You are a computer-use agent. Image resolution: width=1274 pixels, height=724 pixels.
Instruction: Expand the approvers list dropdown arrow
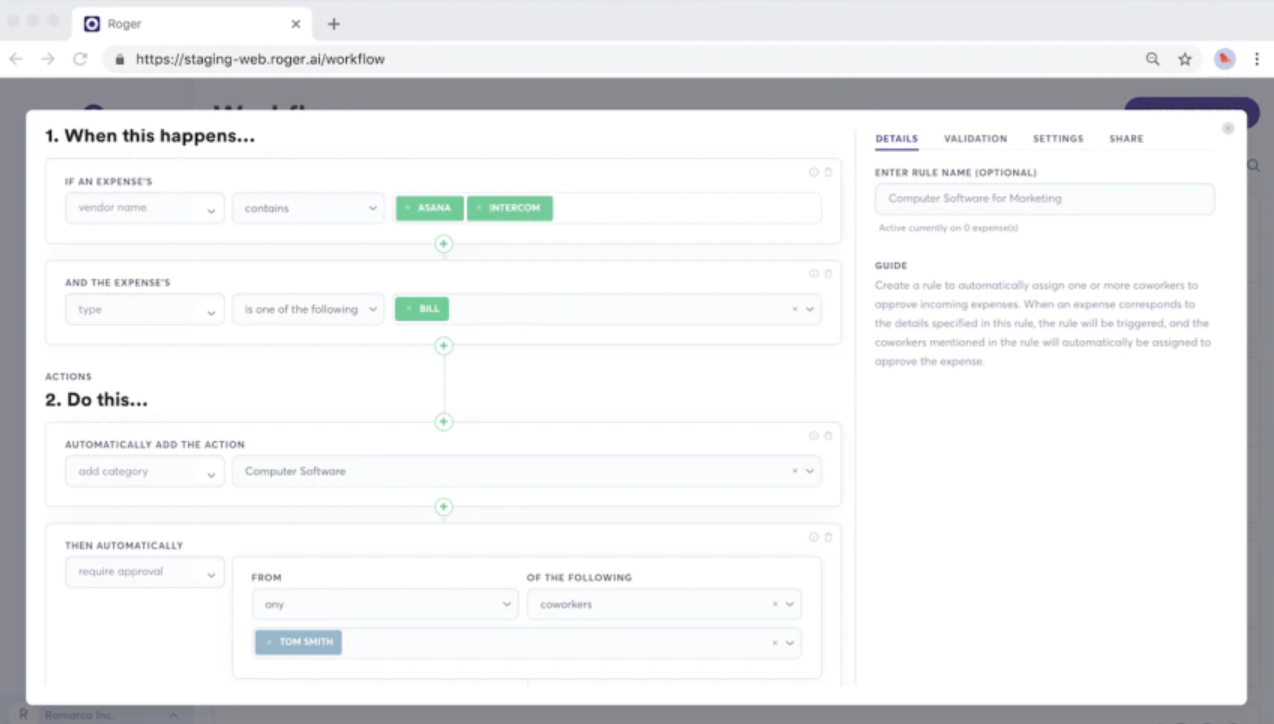pyautogui.click(x=790, y=643)
